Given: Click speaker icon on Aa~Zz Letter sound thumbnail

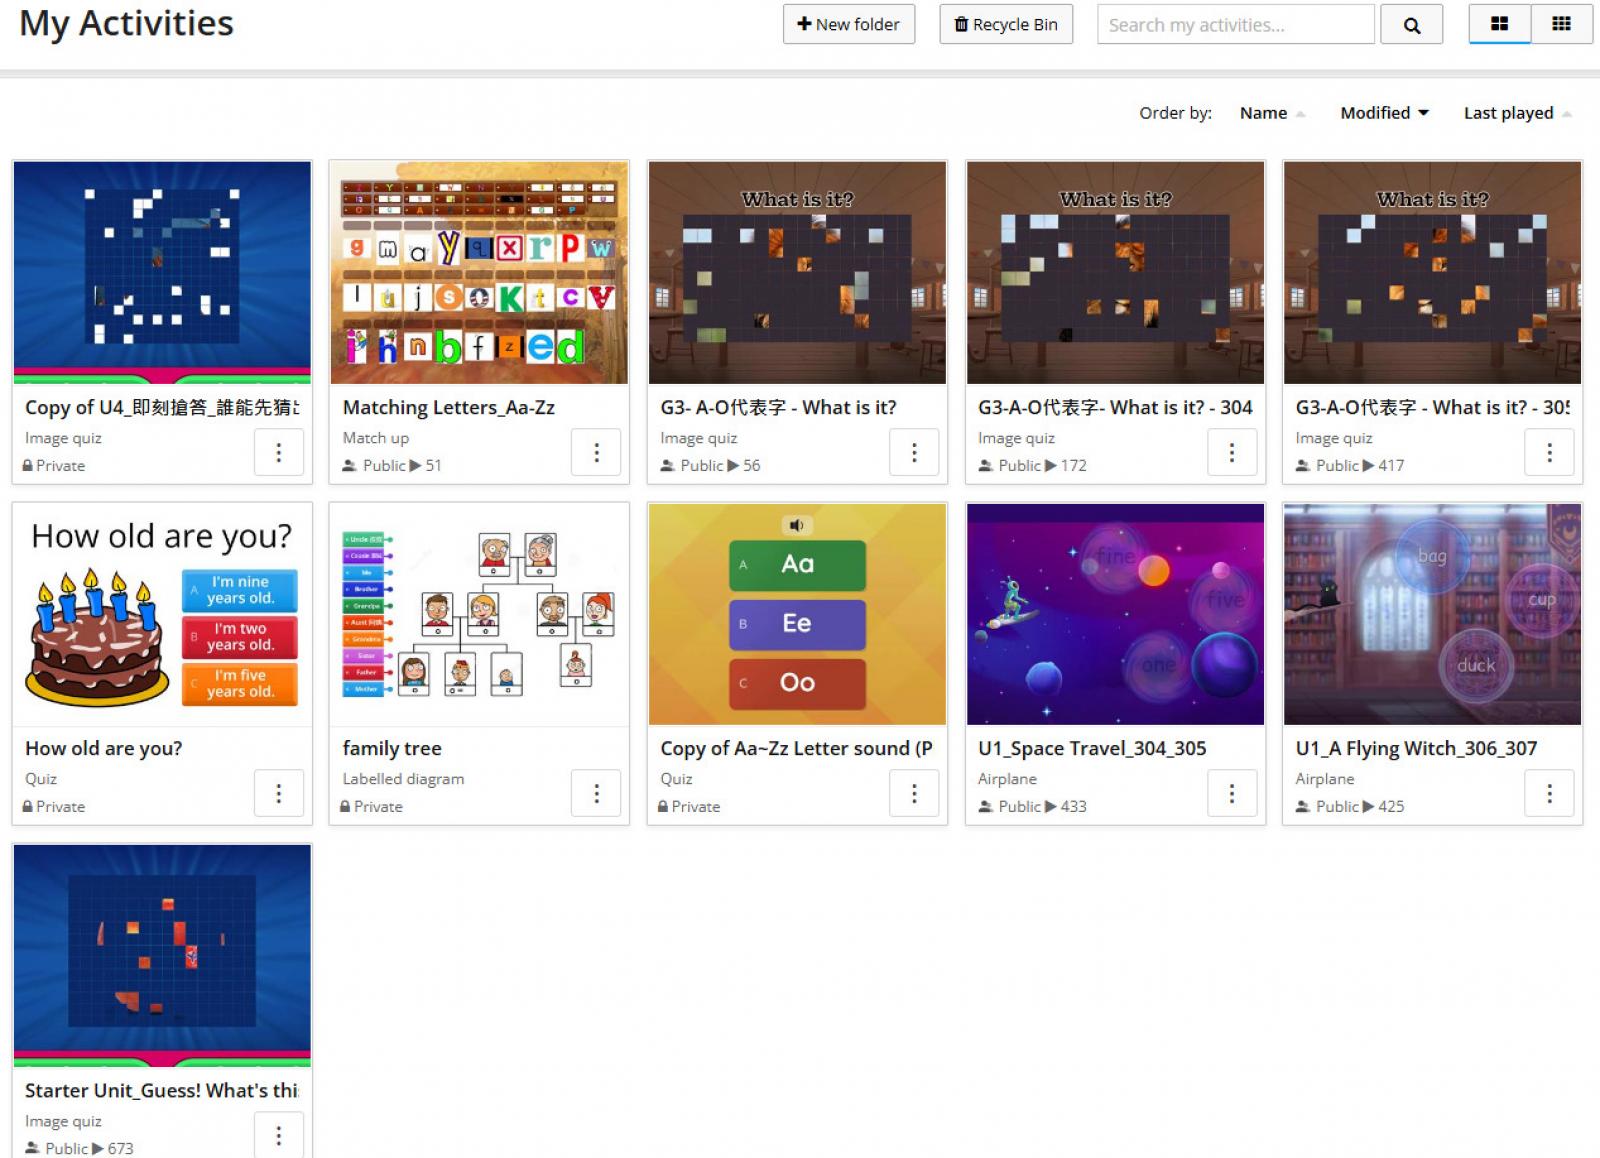Looking at the screenshot, I should click(x=797, y=525).
